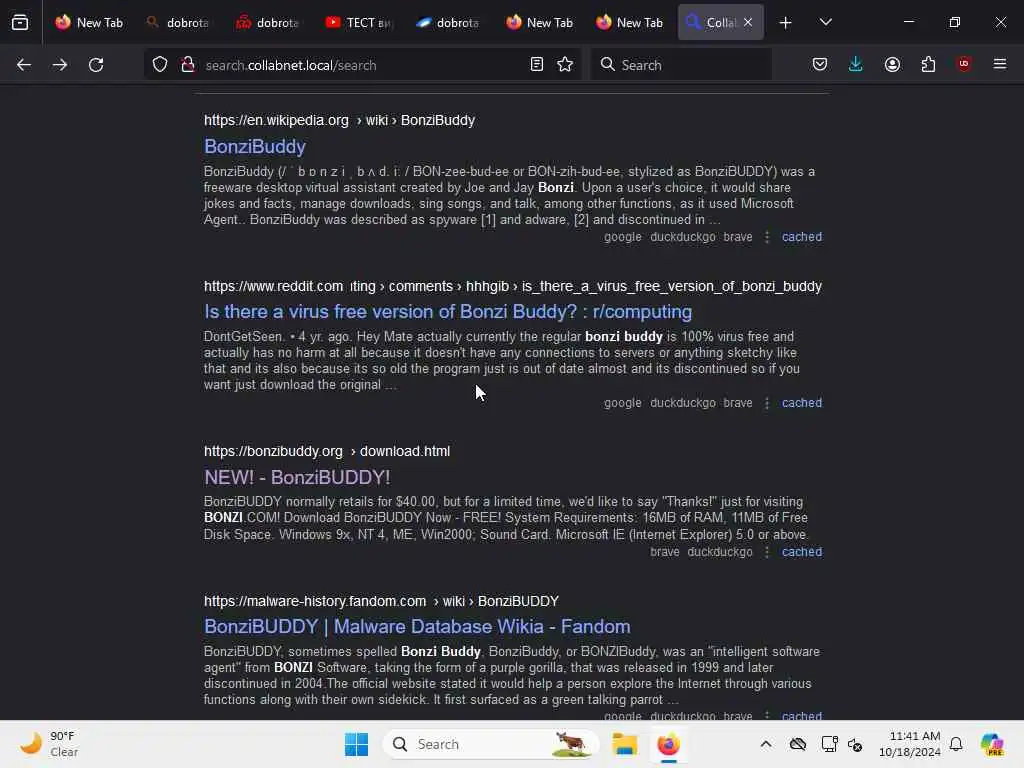Click the muted volume tray icon
Viewport: 1024px width, 768px height.
tap(855, 744)
